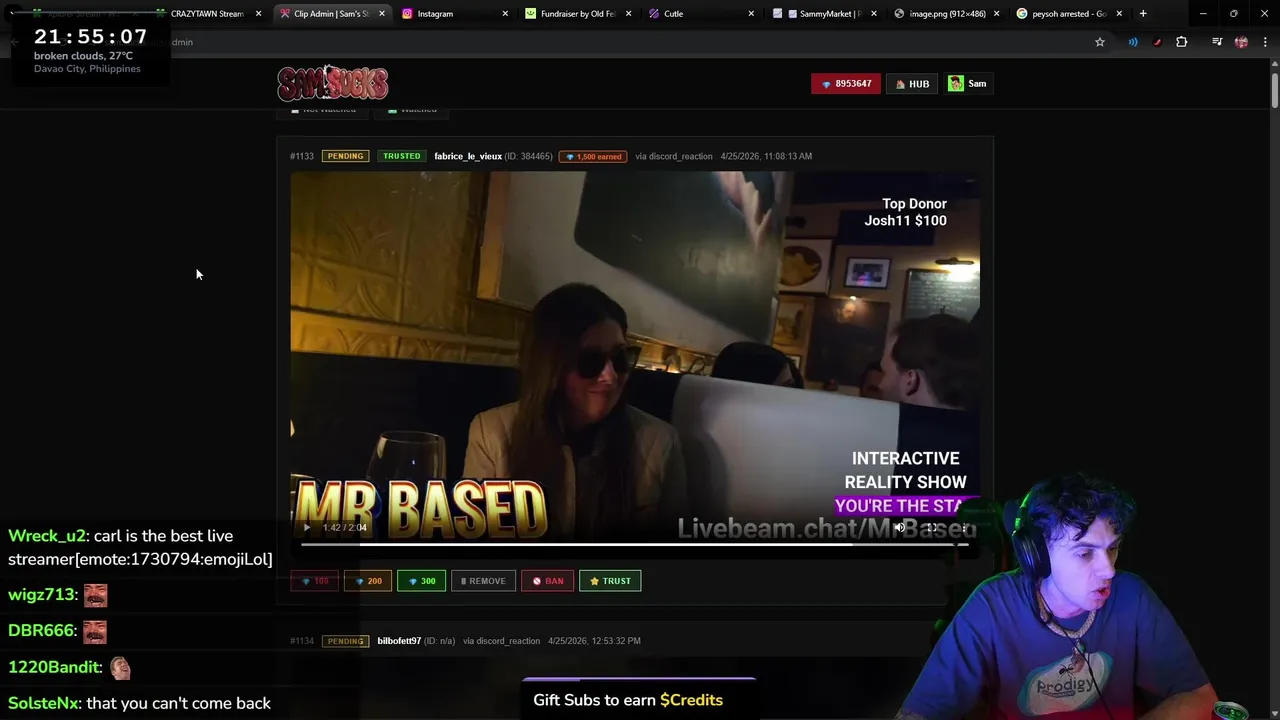Click the TRUSTED badge on clip #1133
The image size is (1280, 720).
(x=401, y=156)
